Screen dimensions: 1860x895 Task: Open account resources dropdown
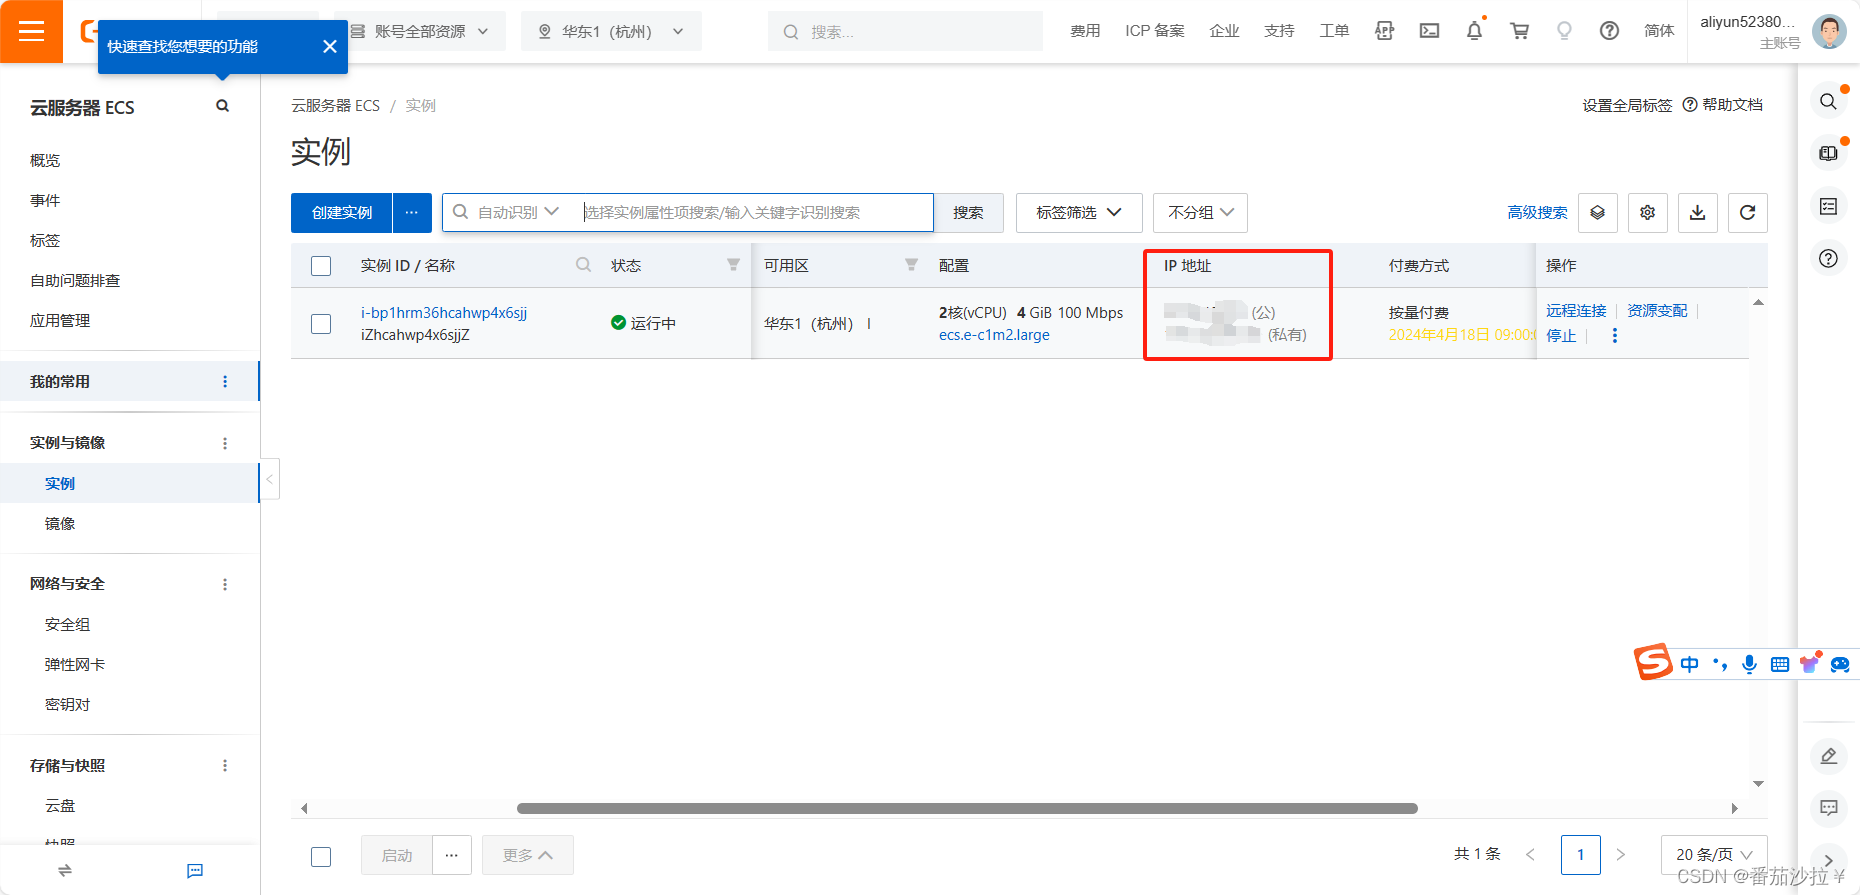420,31
